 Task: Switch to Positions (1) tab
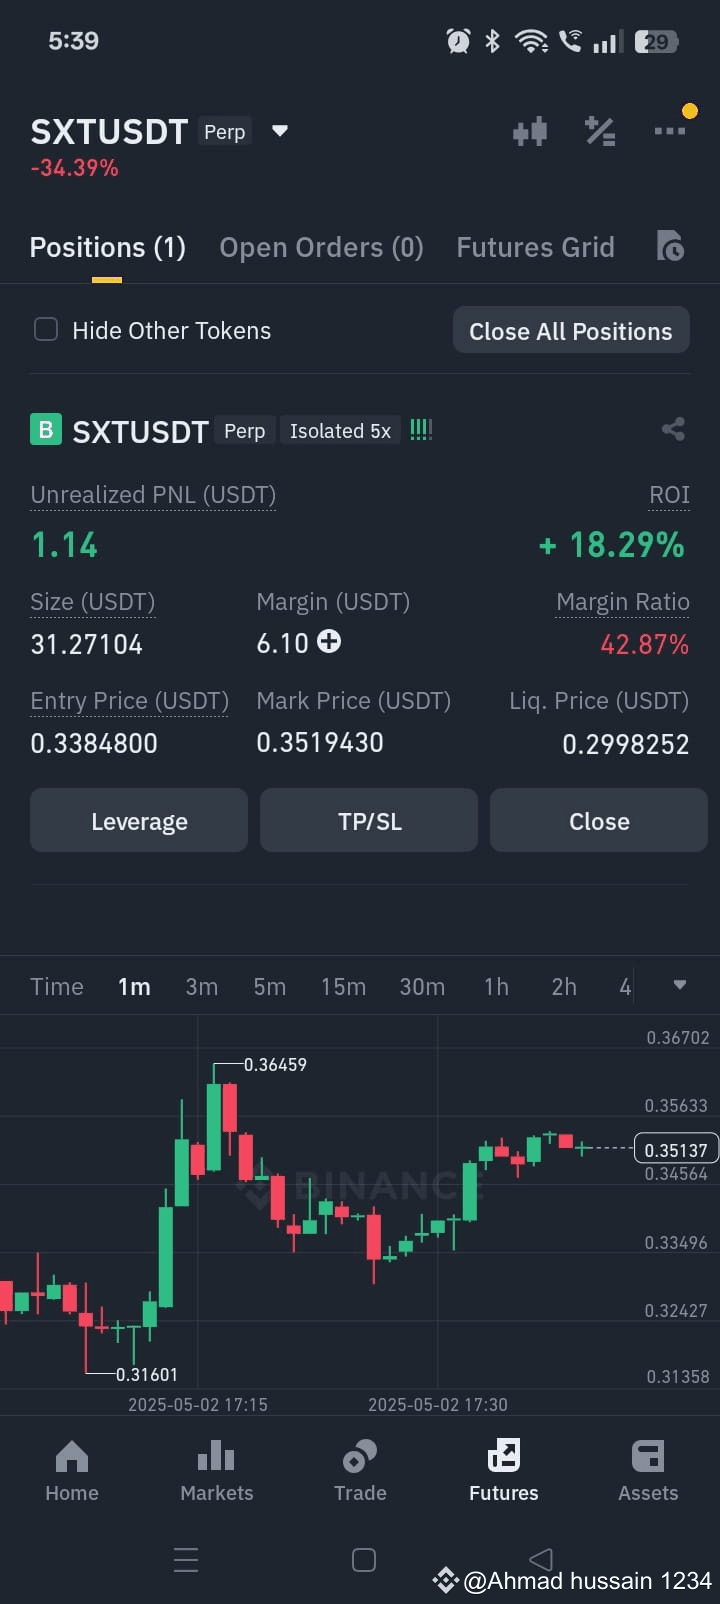108,247
